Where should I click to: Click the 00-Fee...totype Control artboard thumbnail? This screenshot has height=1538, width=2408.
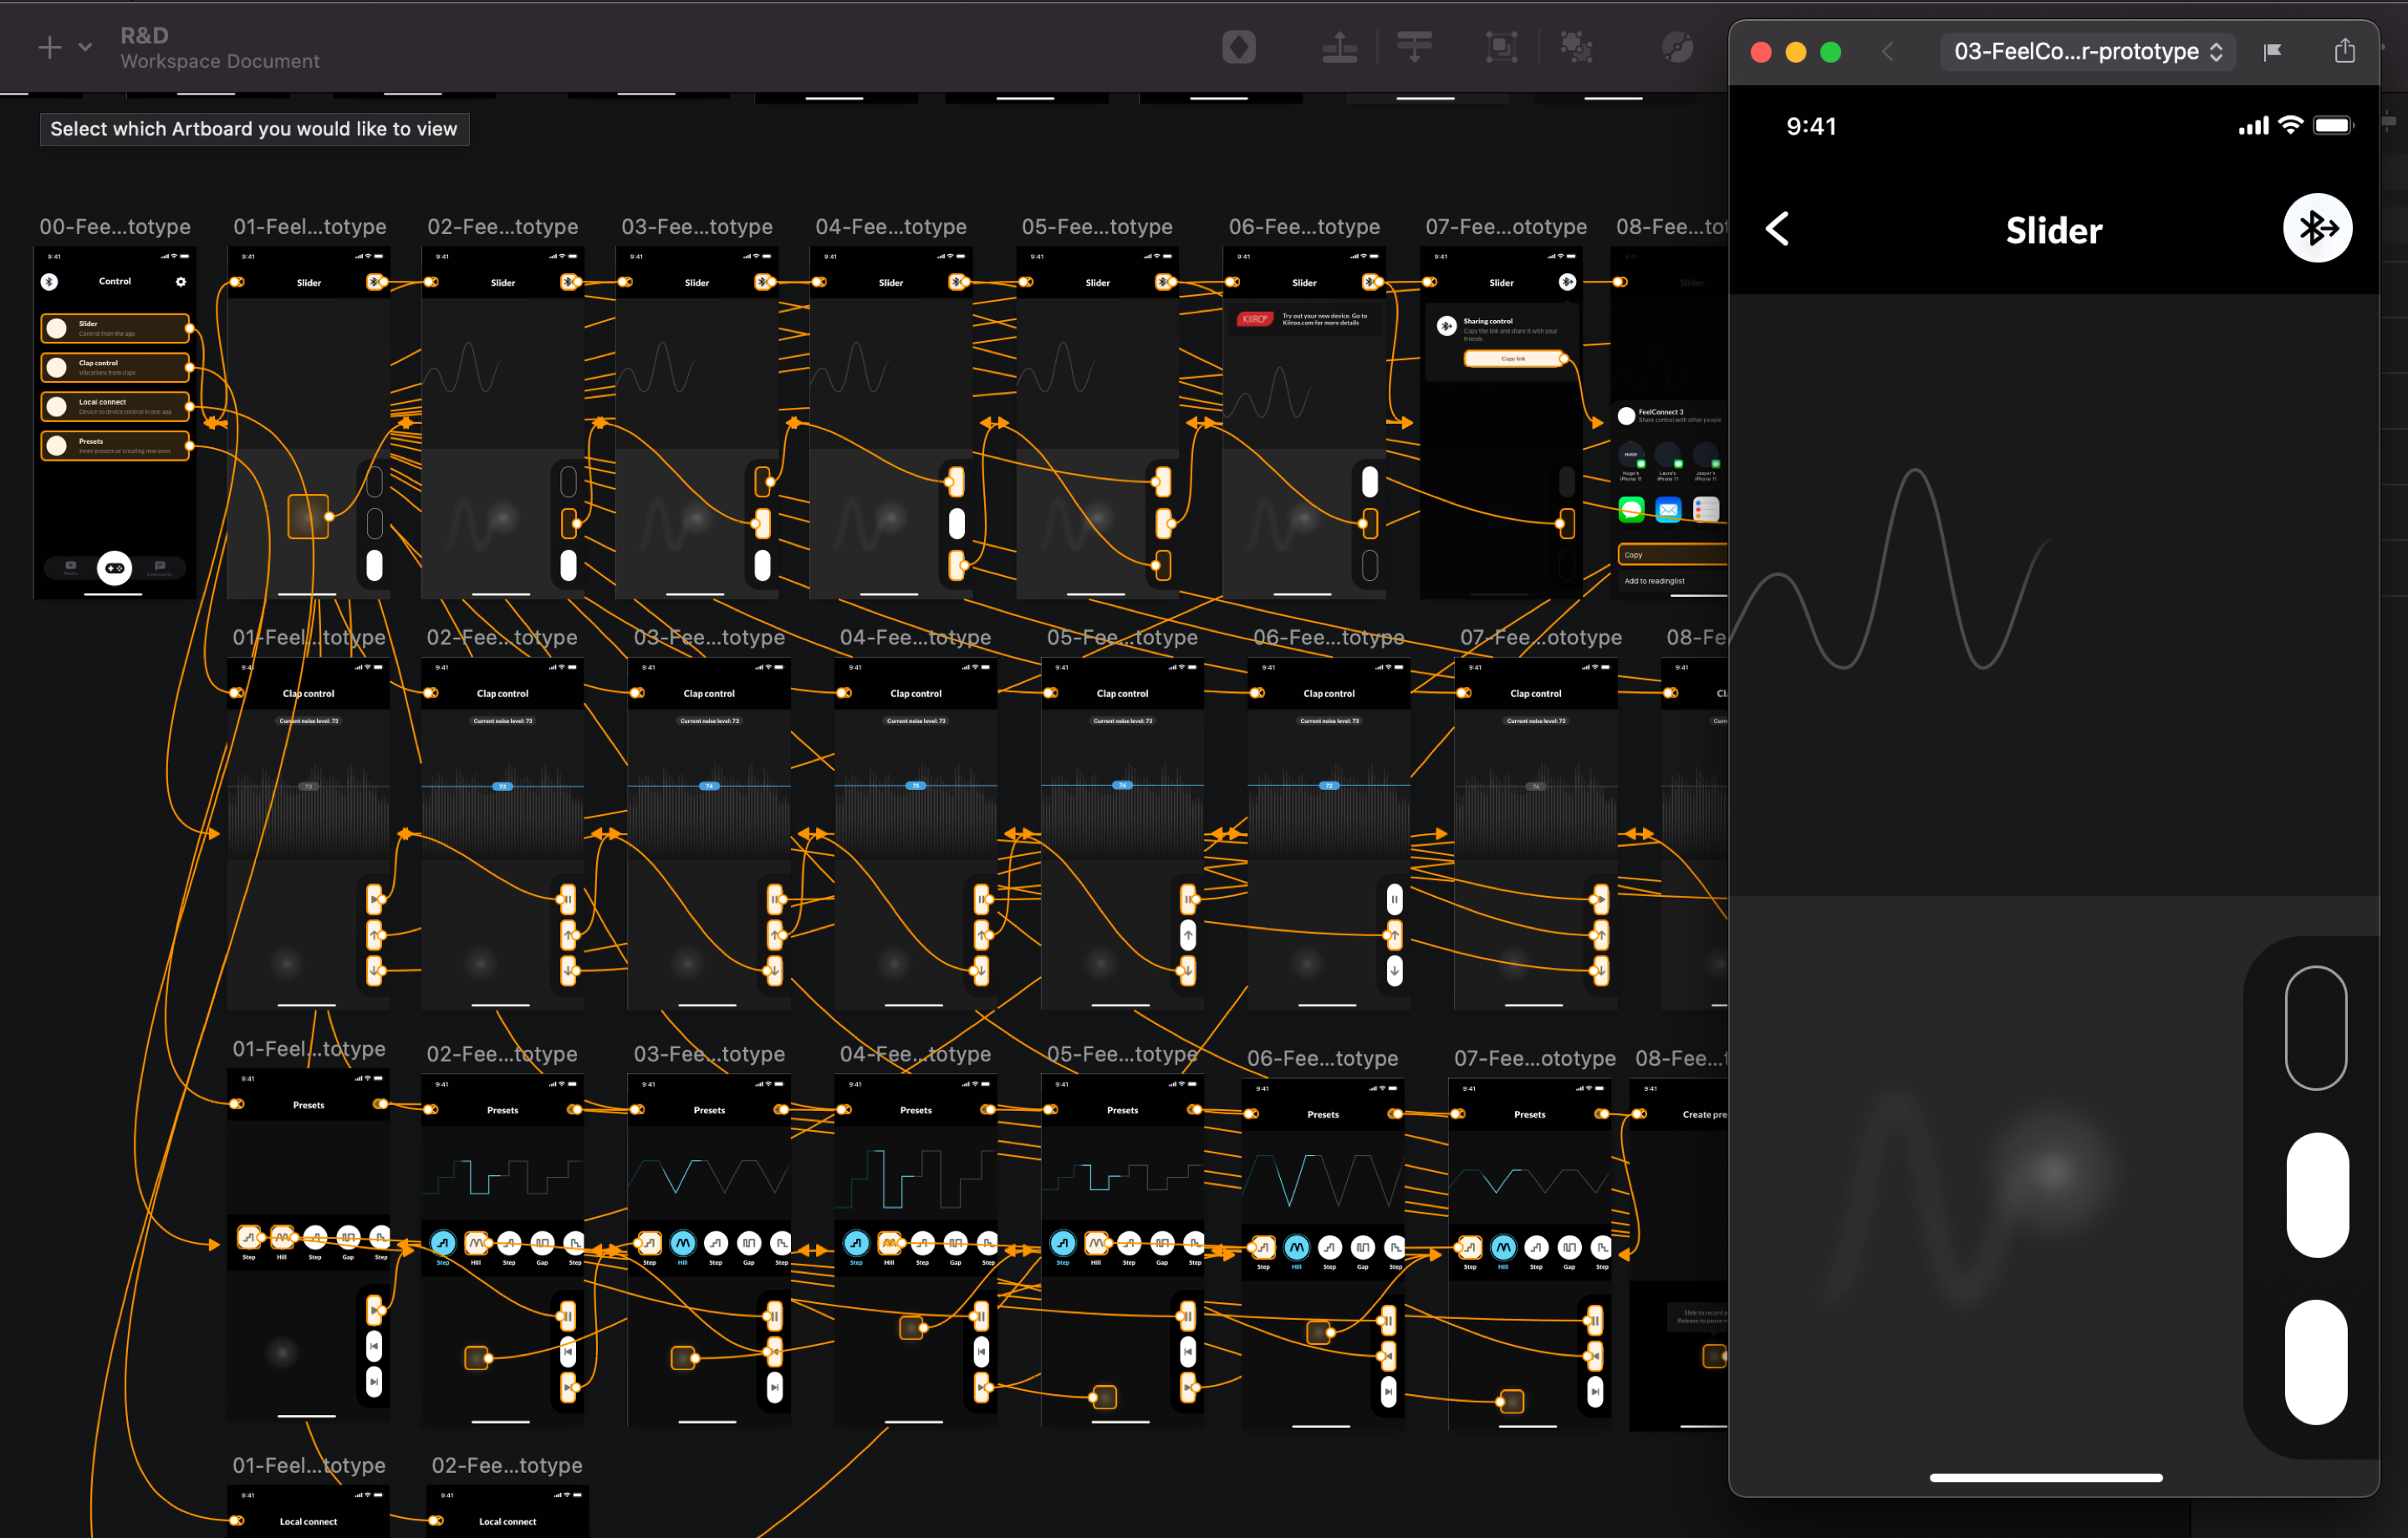click(114, 500)
